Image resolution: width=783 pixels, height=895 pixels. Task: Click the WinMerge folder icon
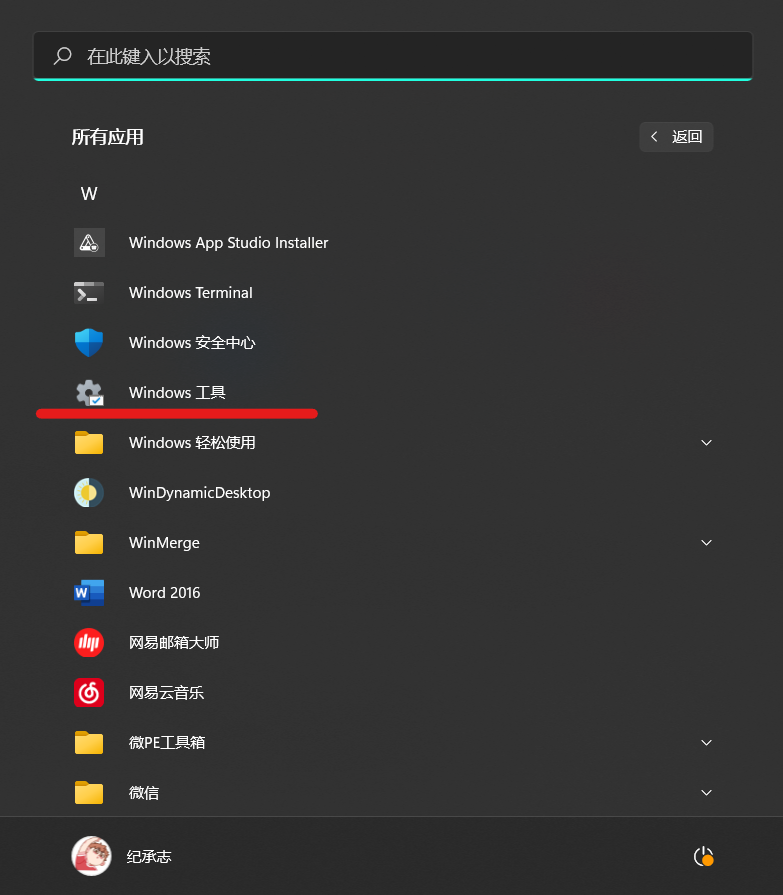(x=89, y=543)
